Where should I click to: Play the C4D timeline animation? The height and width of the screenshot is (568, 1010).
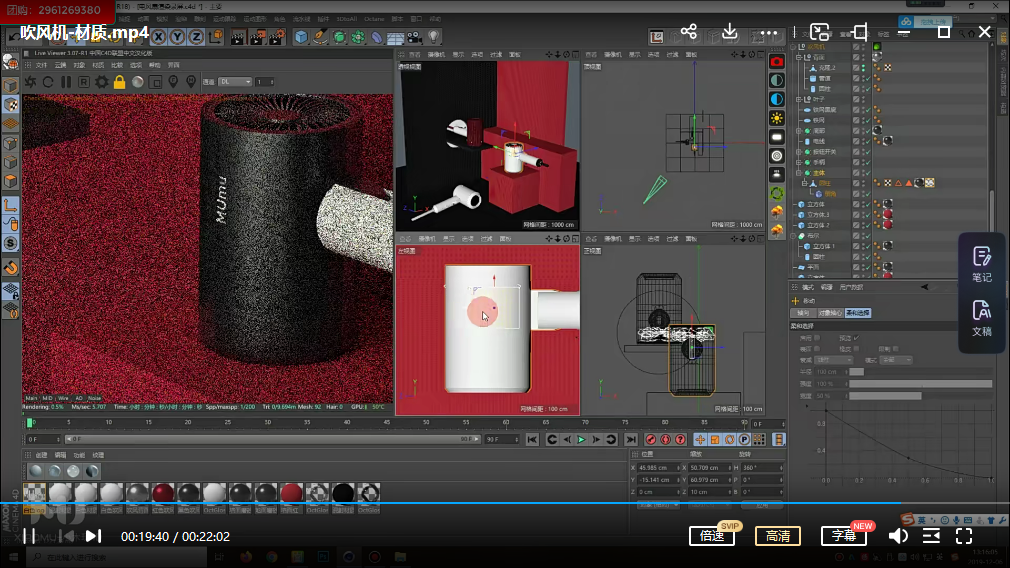coord(582,439)
